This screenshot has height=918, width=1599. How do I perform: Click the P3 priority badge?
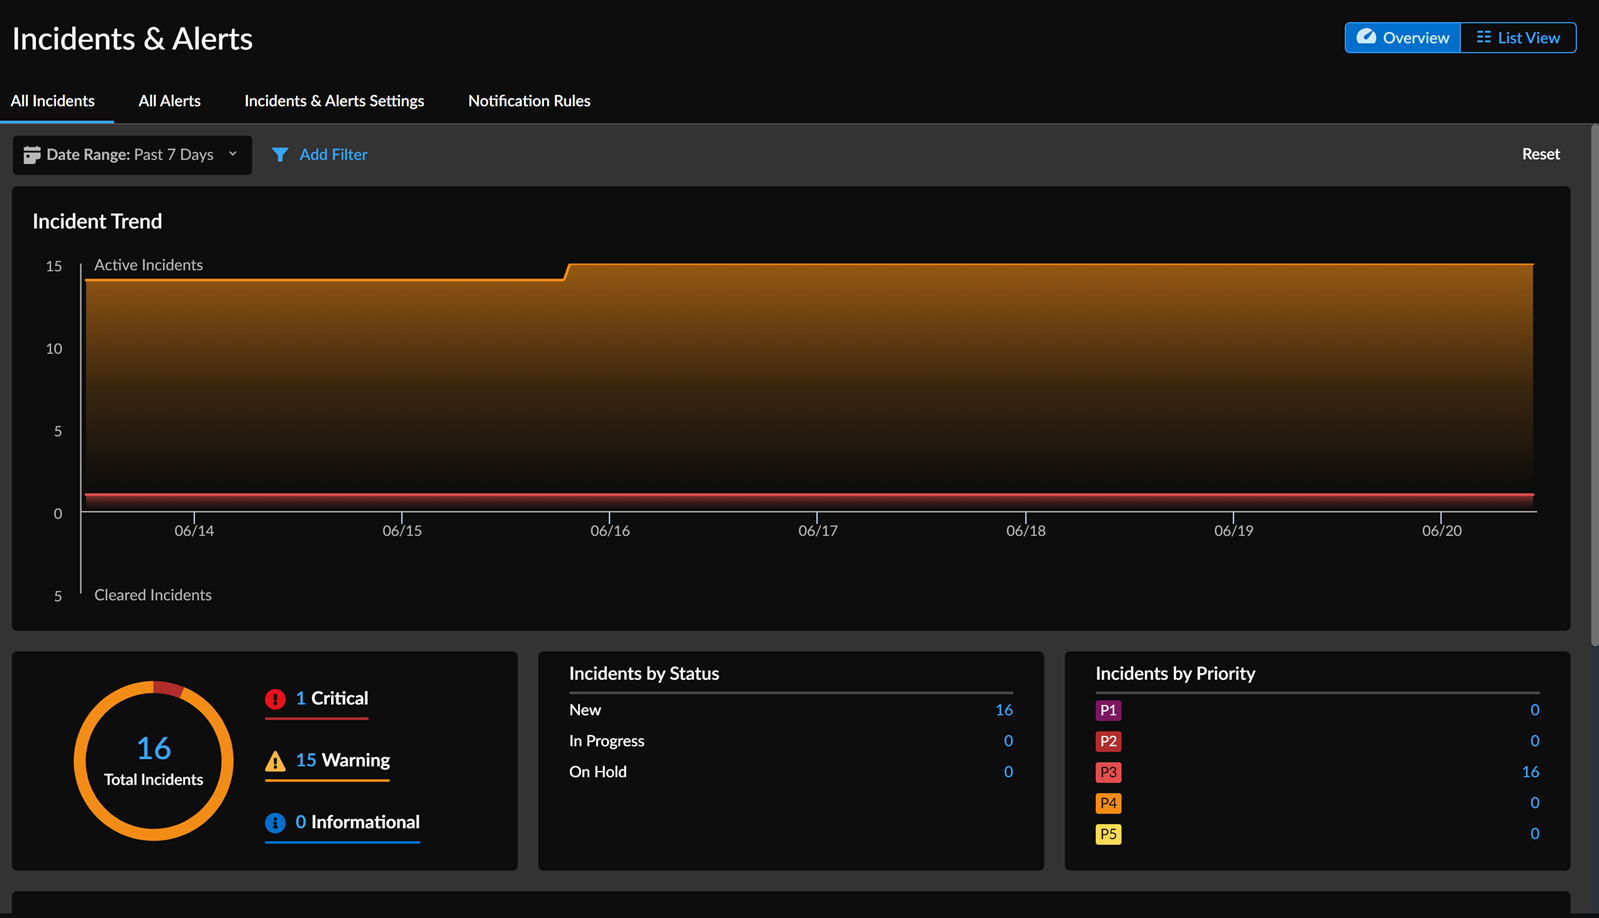tap(1108, 773)
